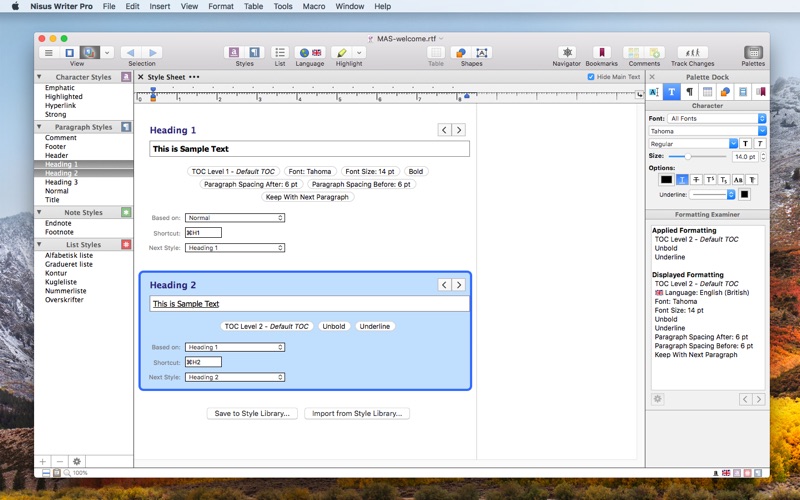Collapse the Character Styles section
The image size is (800, 500).
[39, 77]
